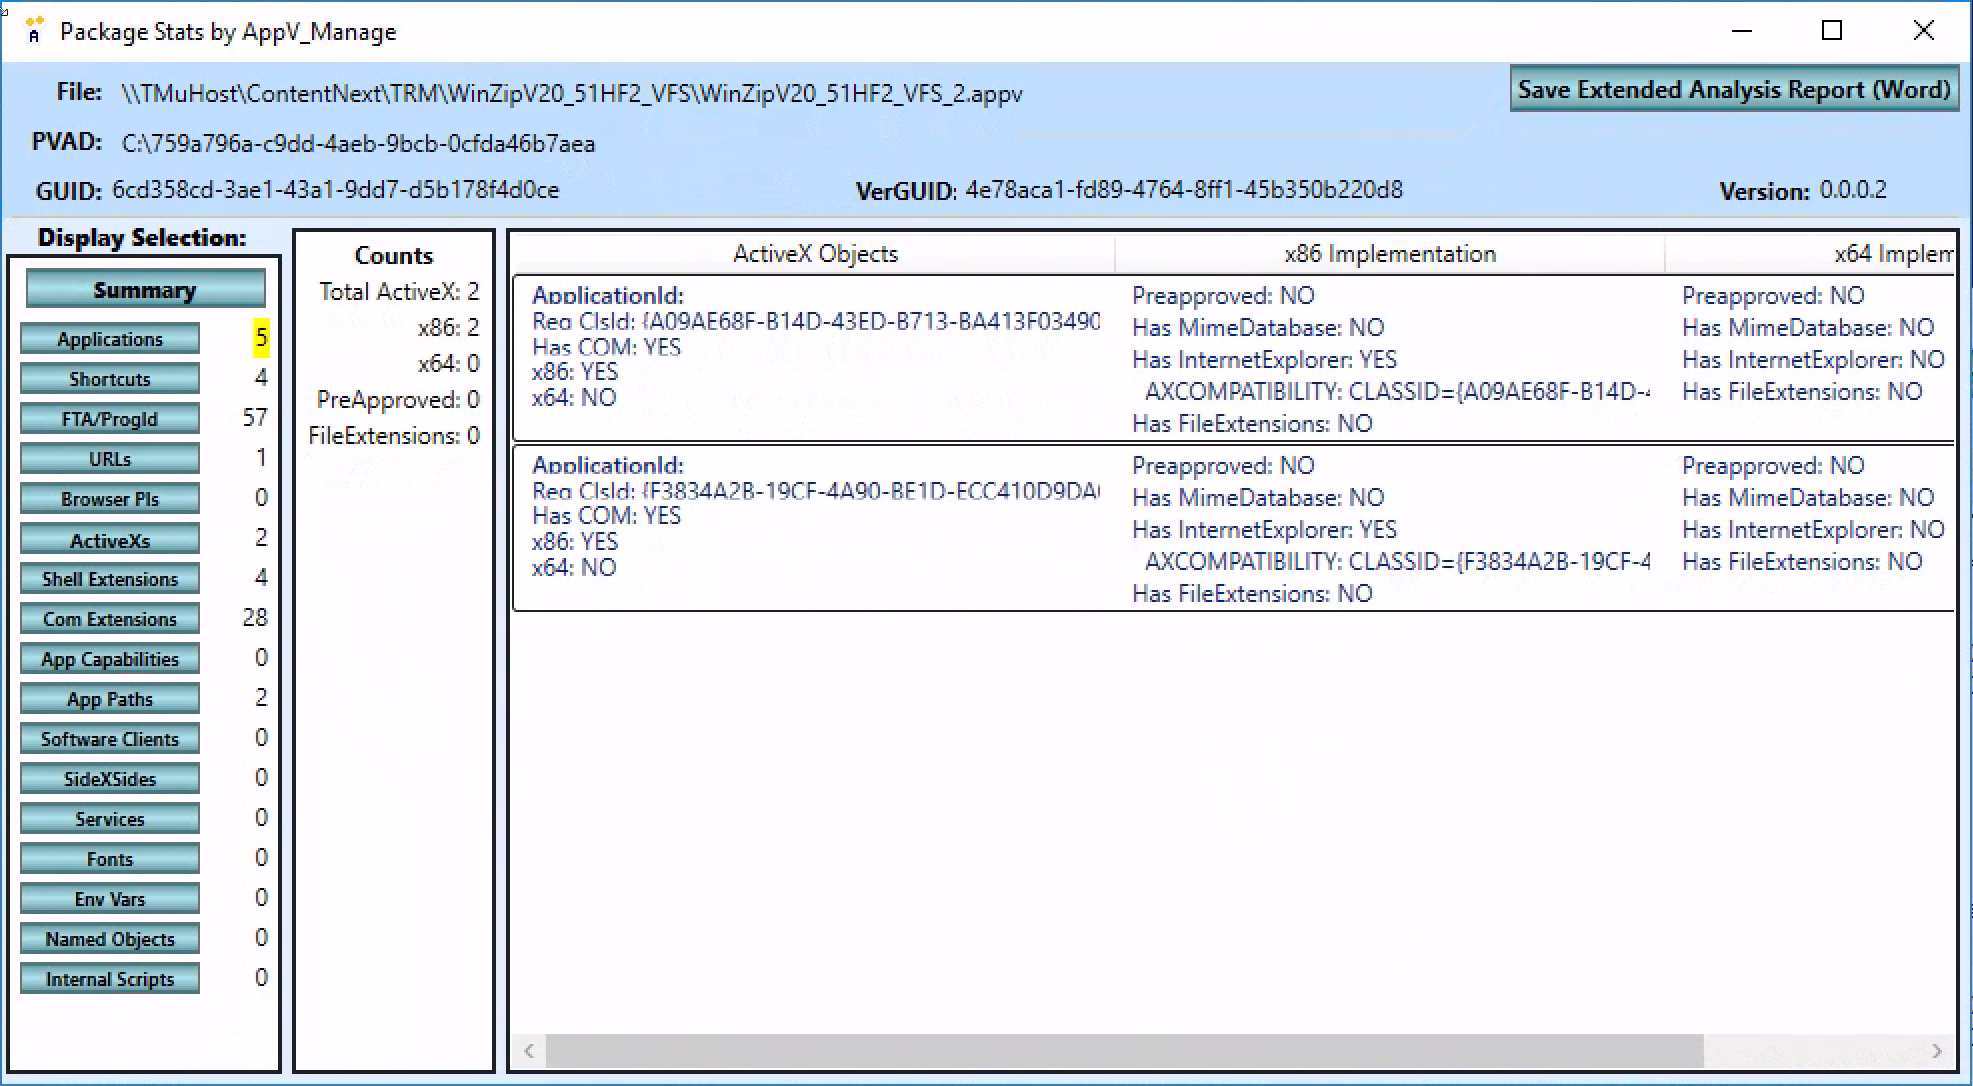View the Services list
Viewport: 1973px width, 1086px height.
click(x=110, y=819)
